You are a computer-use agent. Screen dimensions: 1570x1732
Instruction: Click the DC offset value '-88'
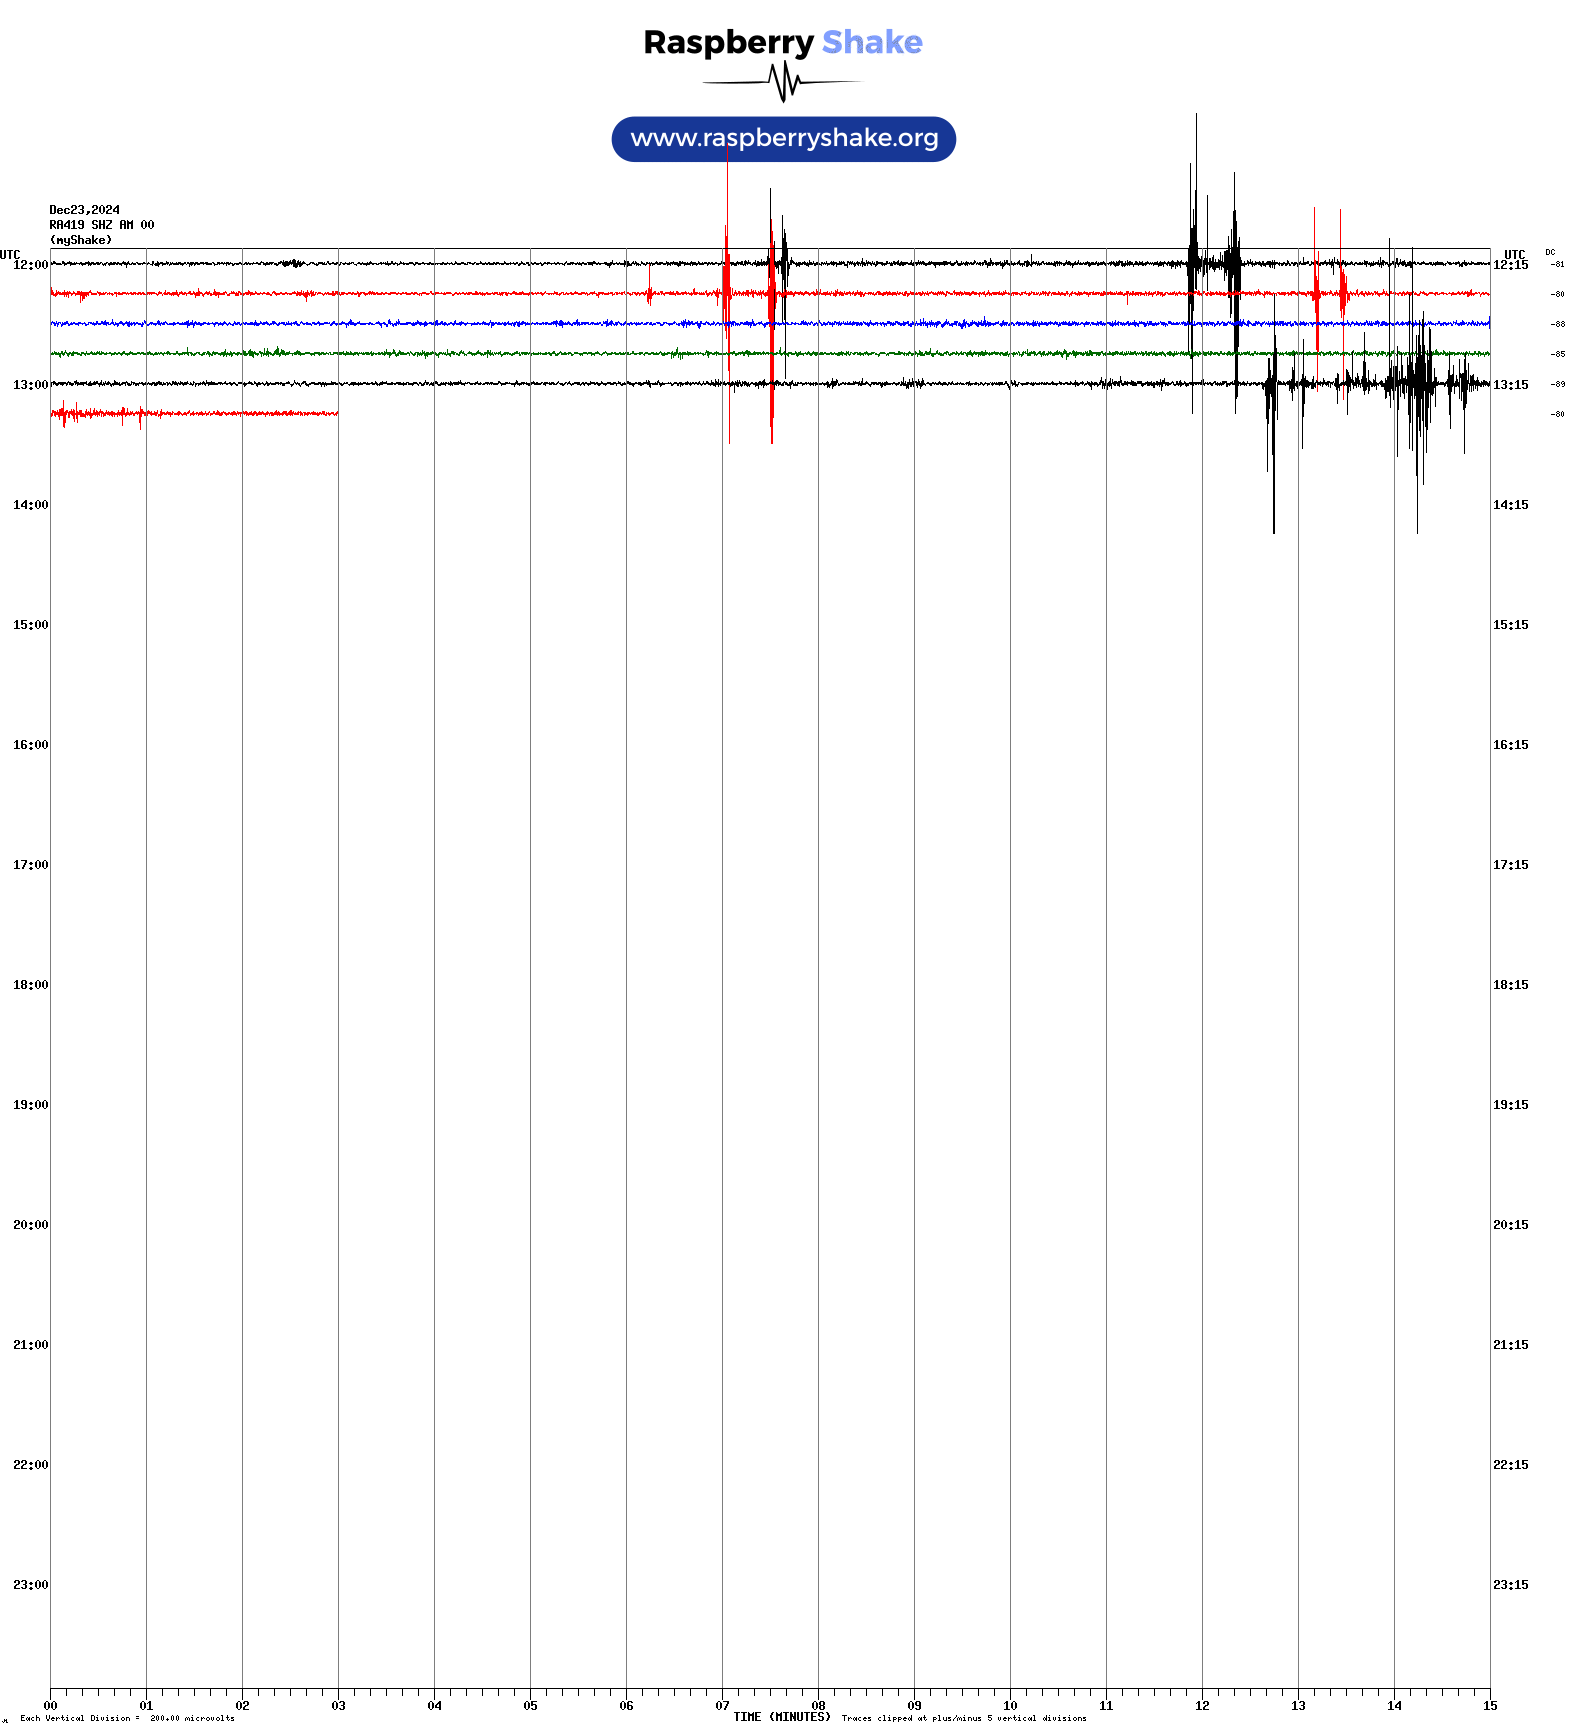click(x=1557, y=324)
